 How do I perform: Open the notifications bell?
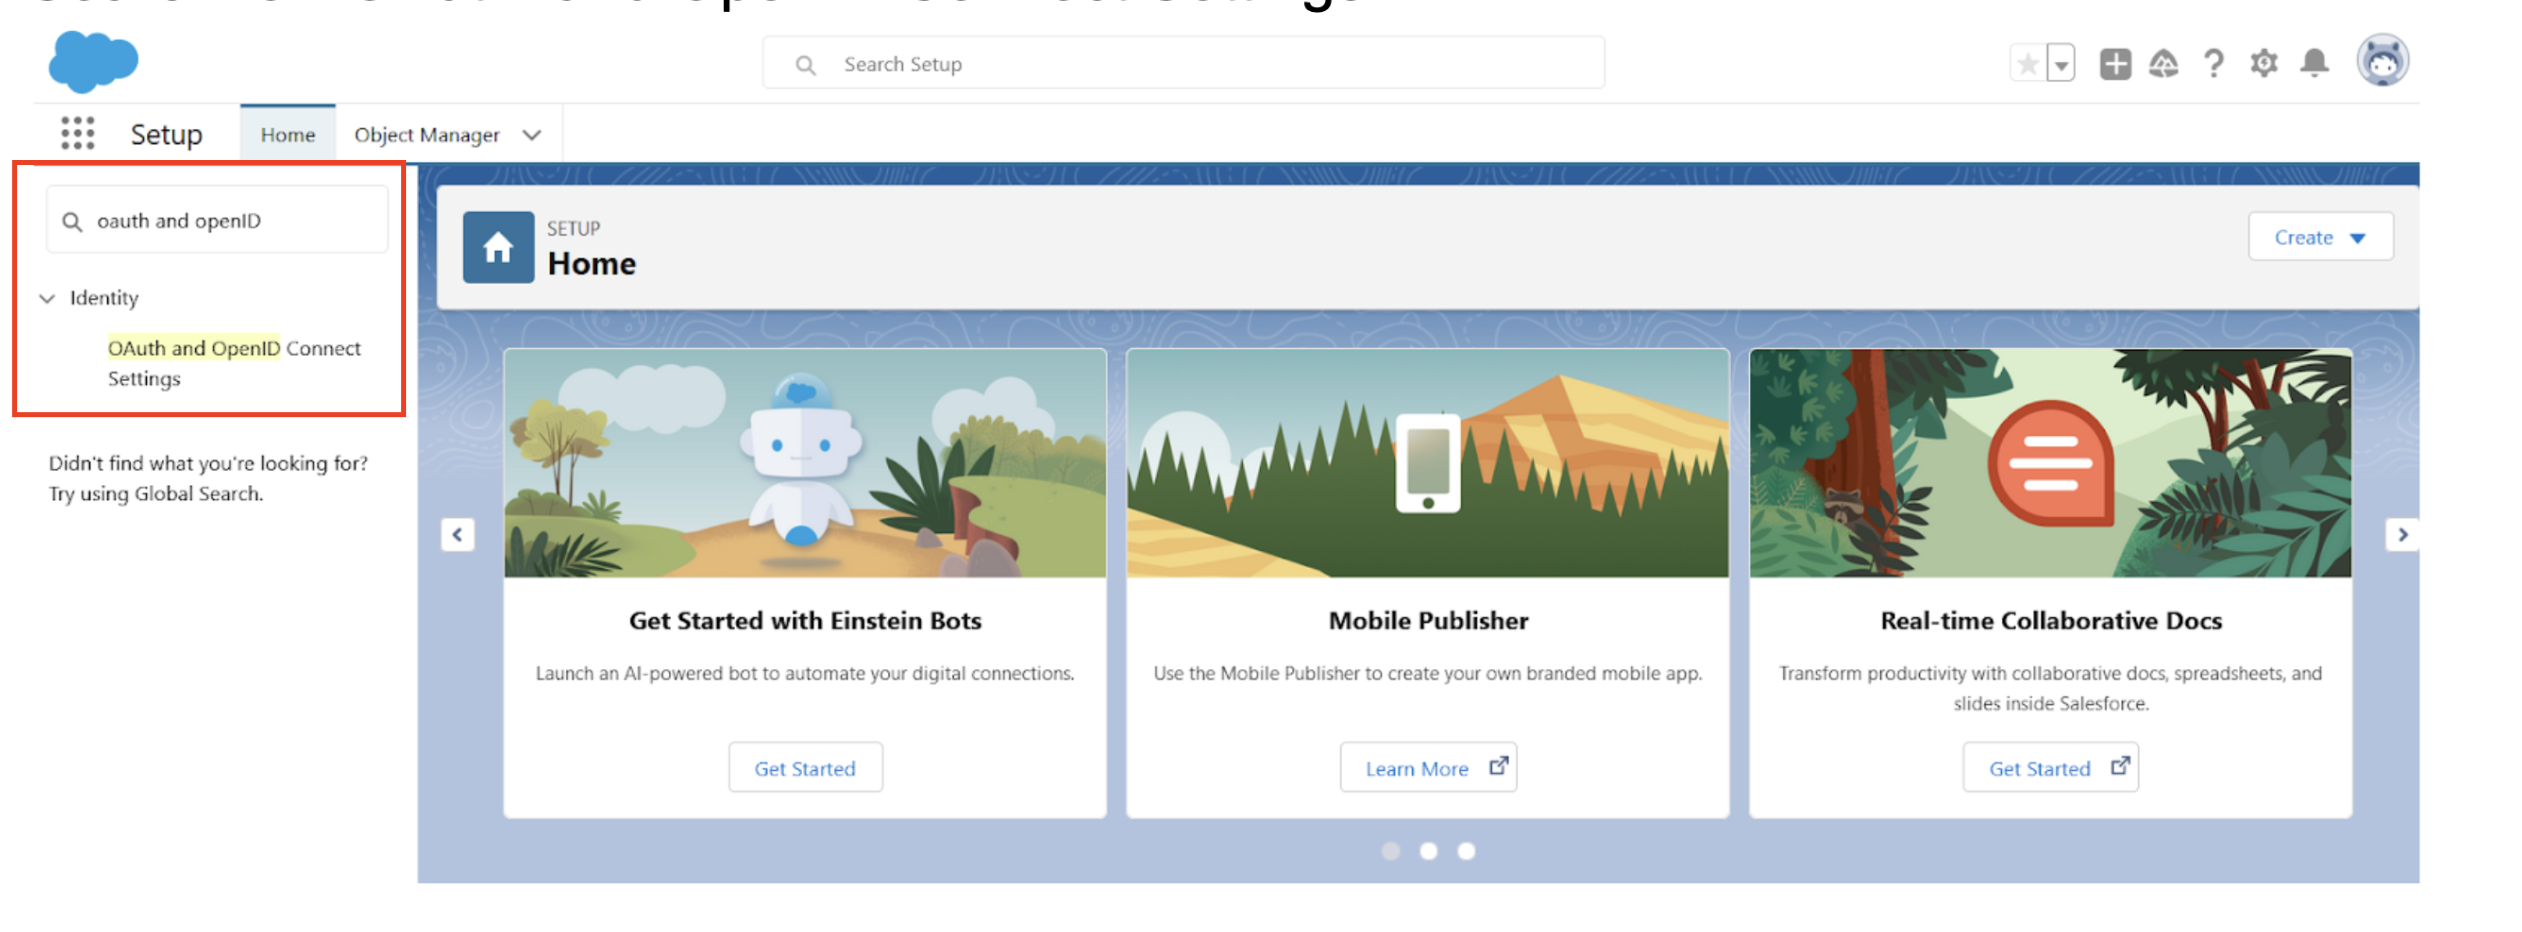point(2314,64)
